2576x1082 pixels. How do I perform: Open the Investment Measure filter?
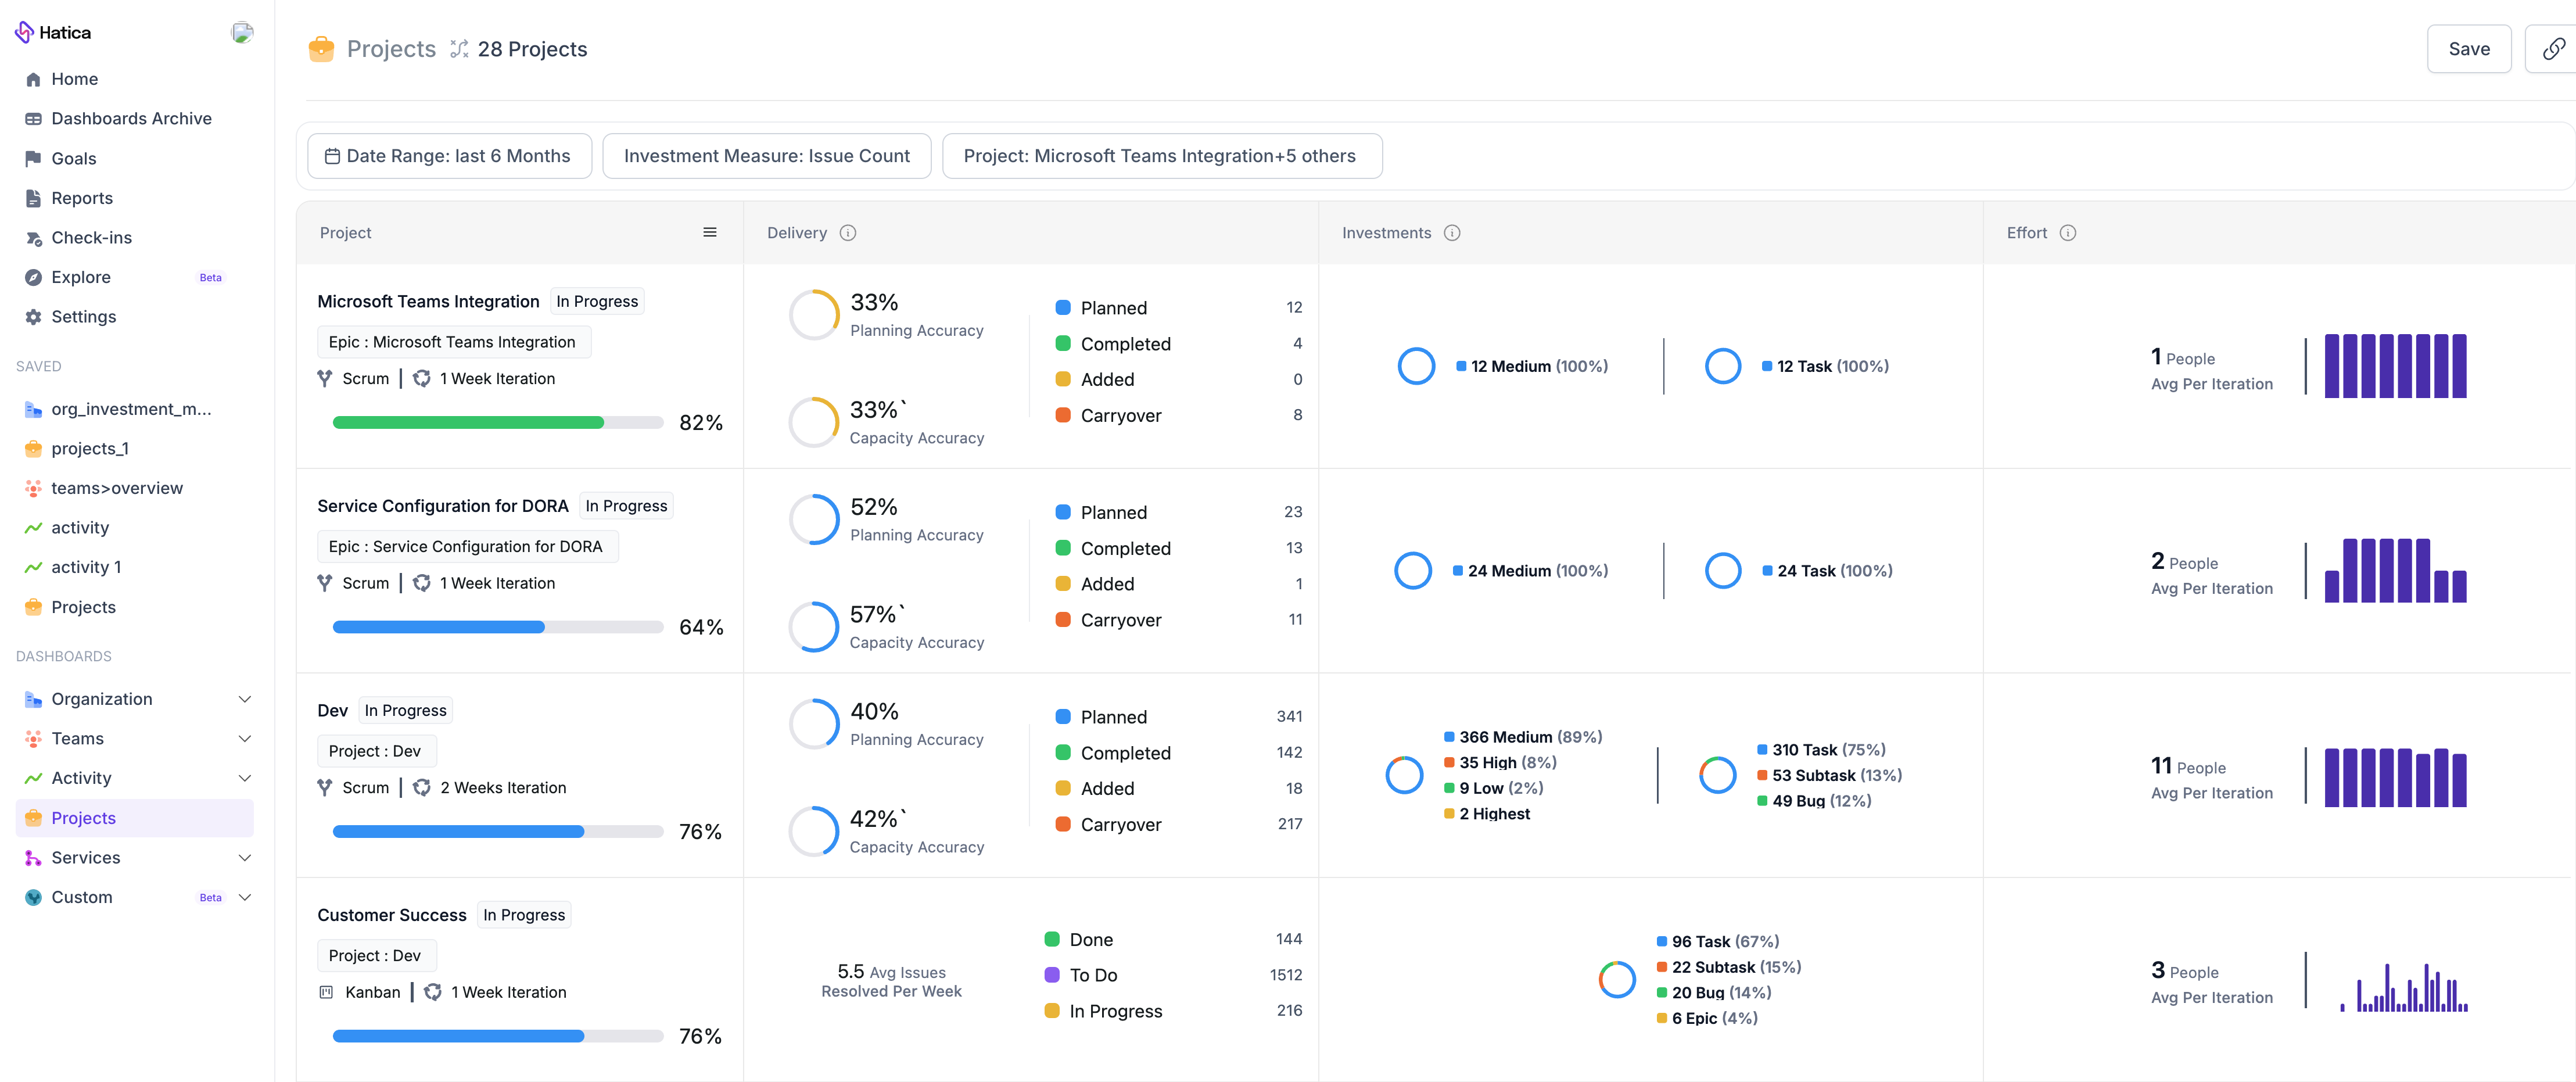[x=766, y=155]
